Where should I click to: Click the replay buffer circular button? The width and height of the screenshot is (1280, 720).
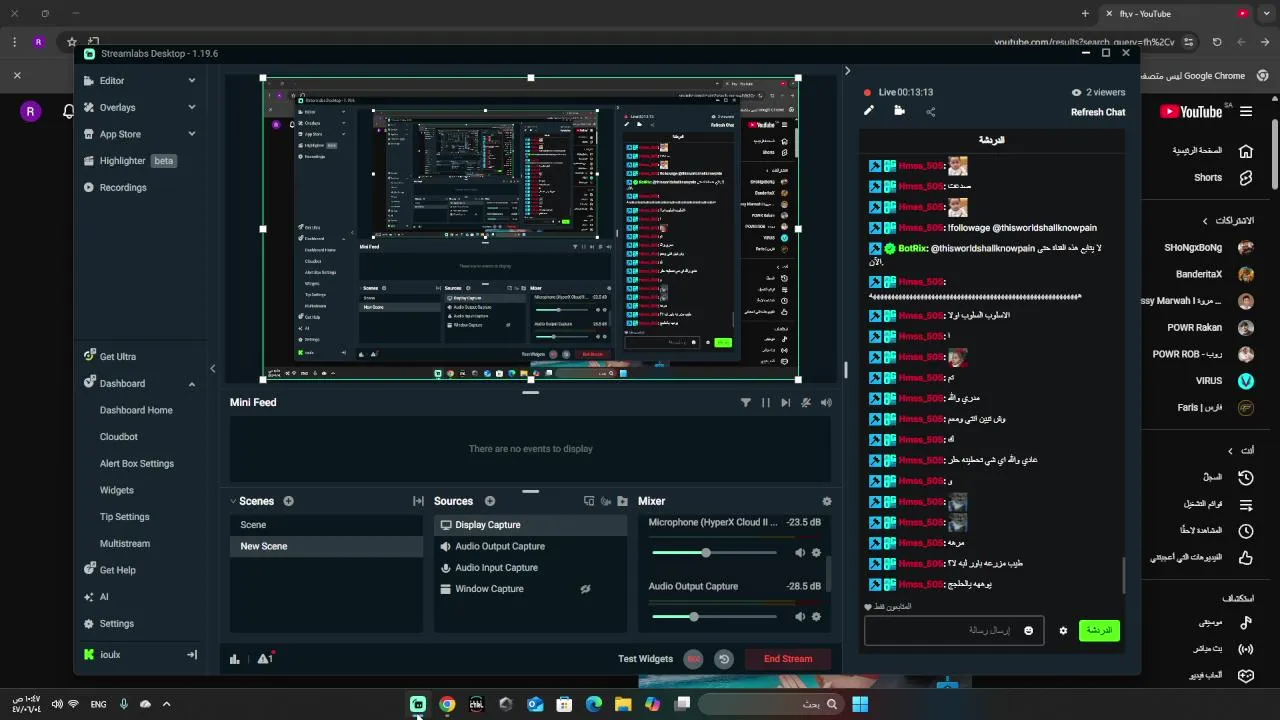[724, 659]
